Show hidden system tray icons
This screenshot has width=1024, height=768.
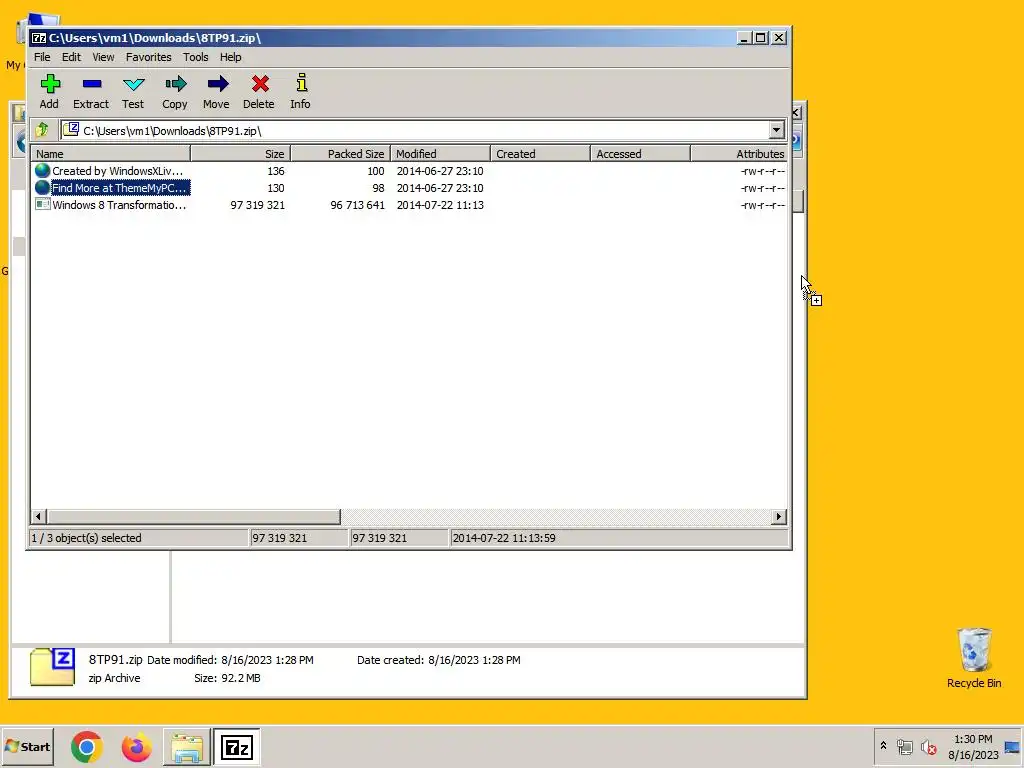pos(884,746)
